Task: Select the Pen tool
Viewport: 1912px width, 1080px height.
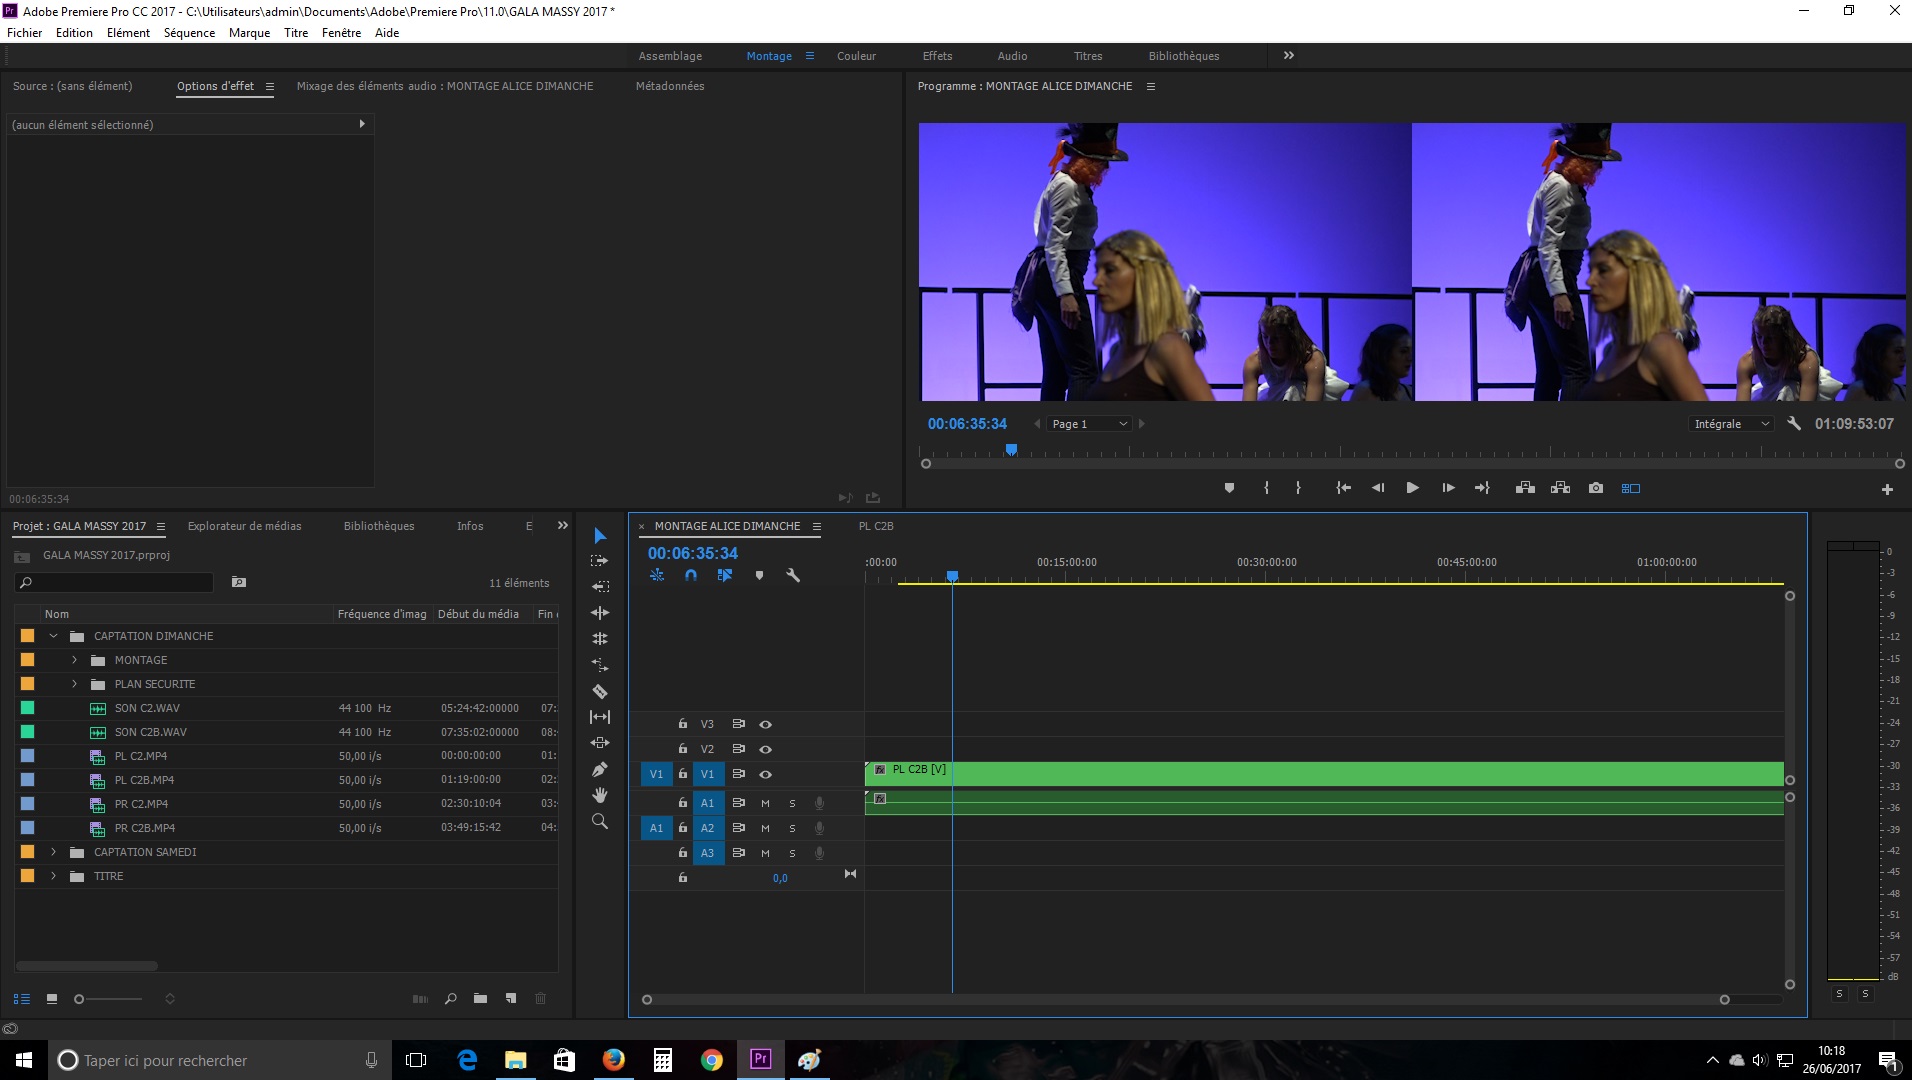Action: click(x=600, y=769)
